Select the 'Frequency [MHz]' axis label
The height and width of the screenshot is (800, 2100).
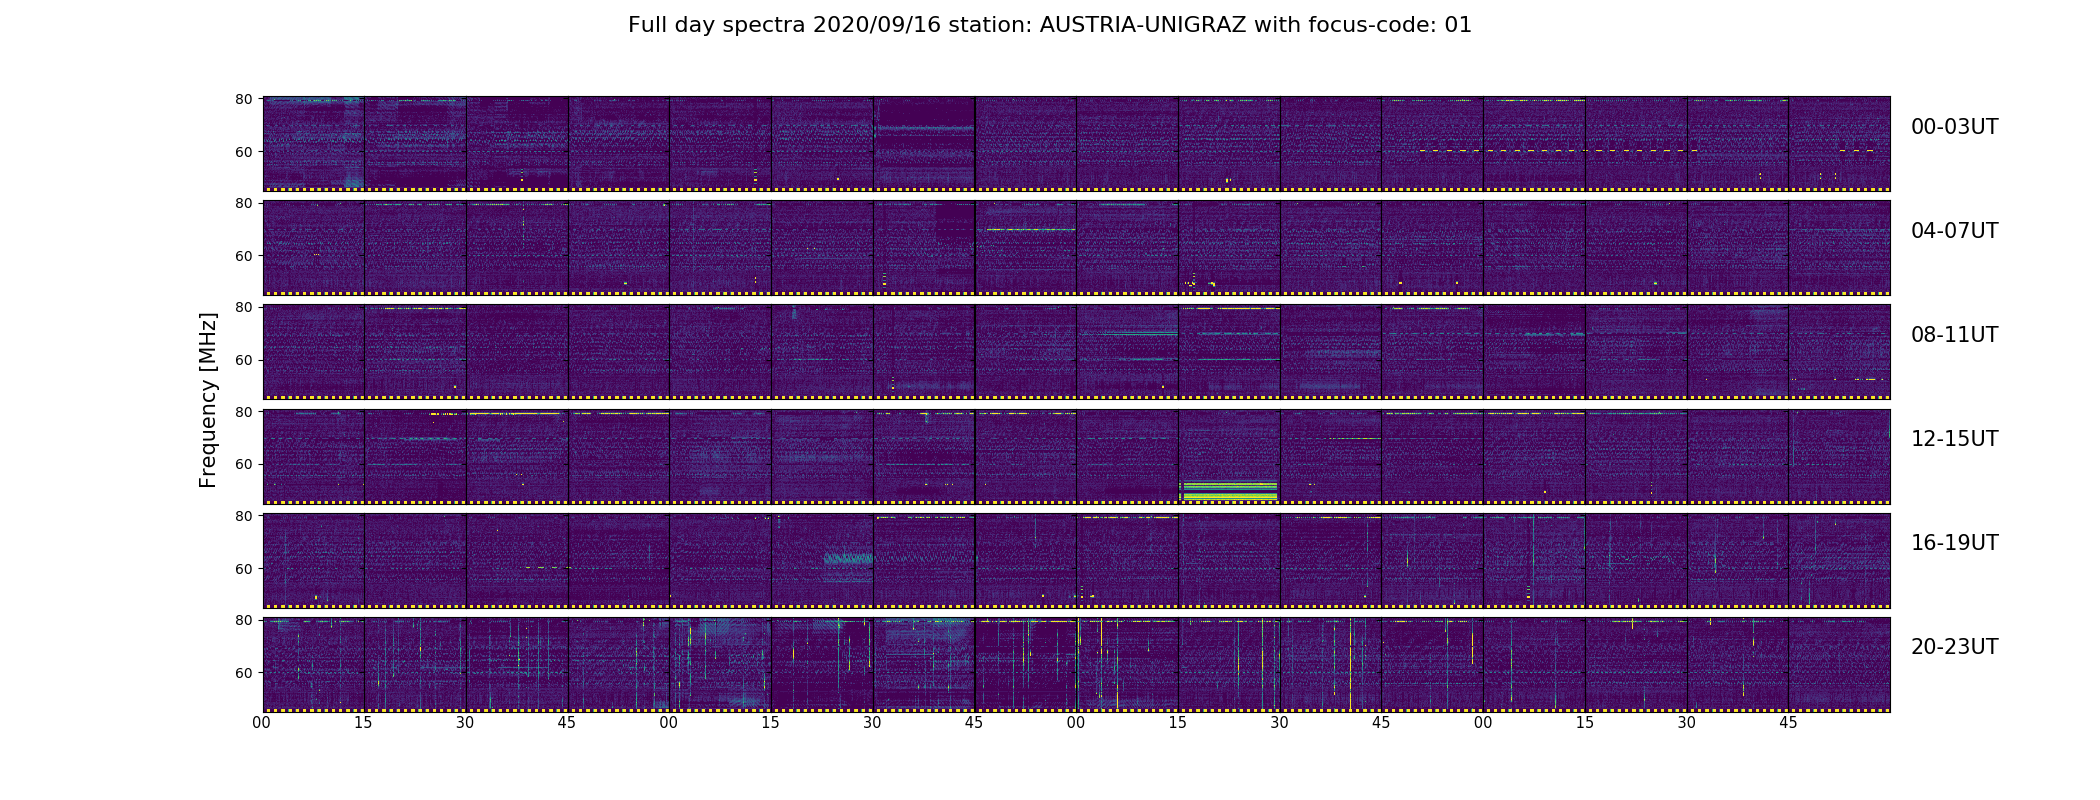208,400
